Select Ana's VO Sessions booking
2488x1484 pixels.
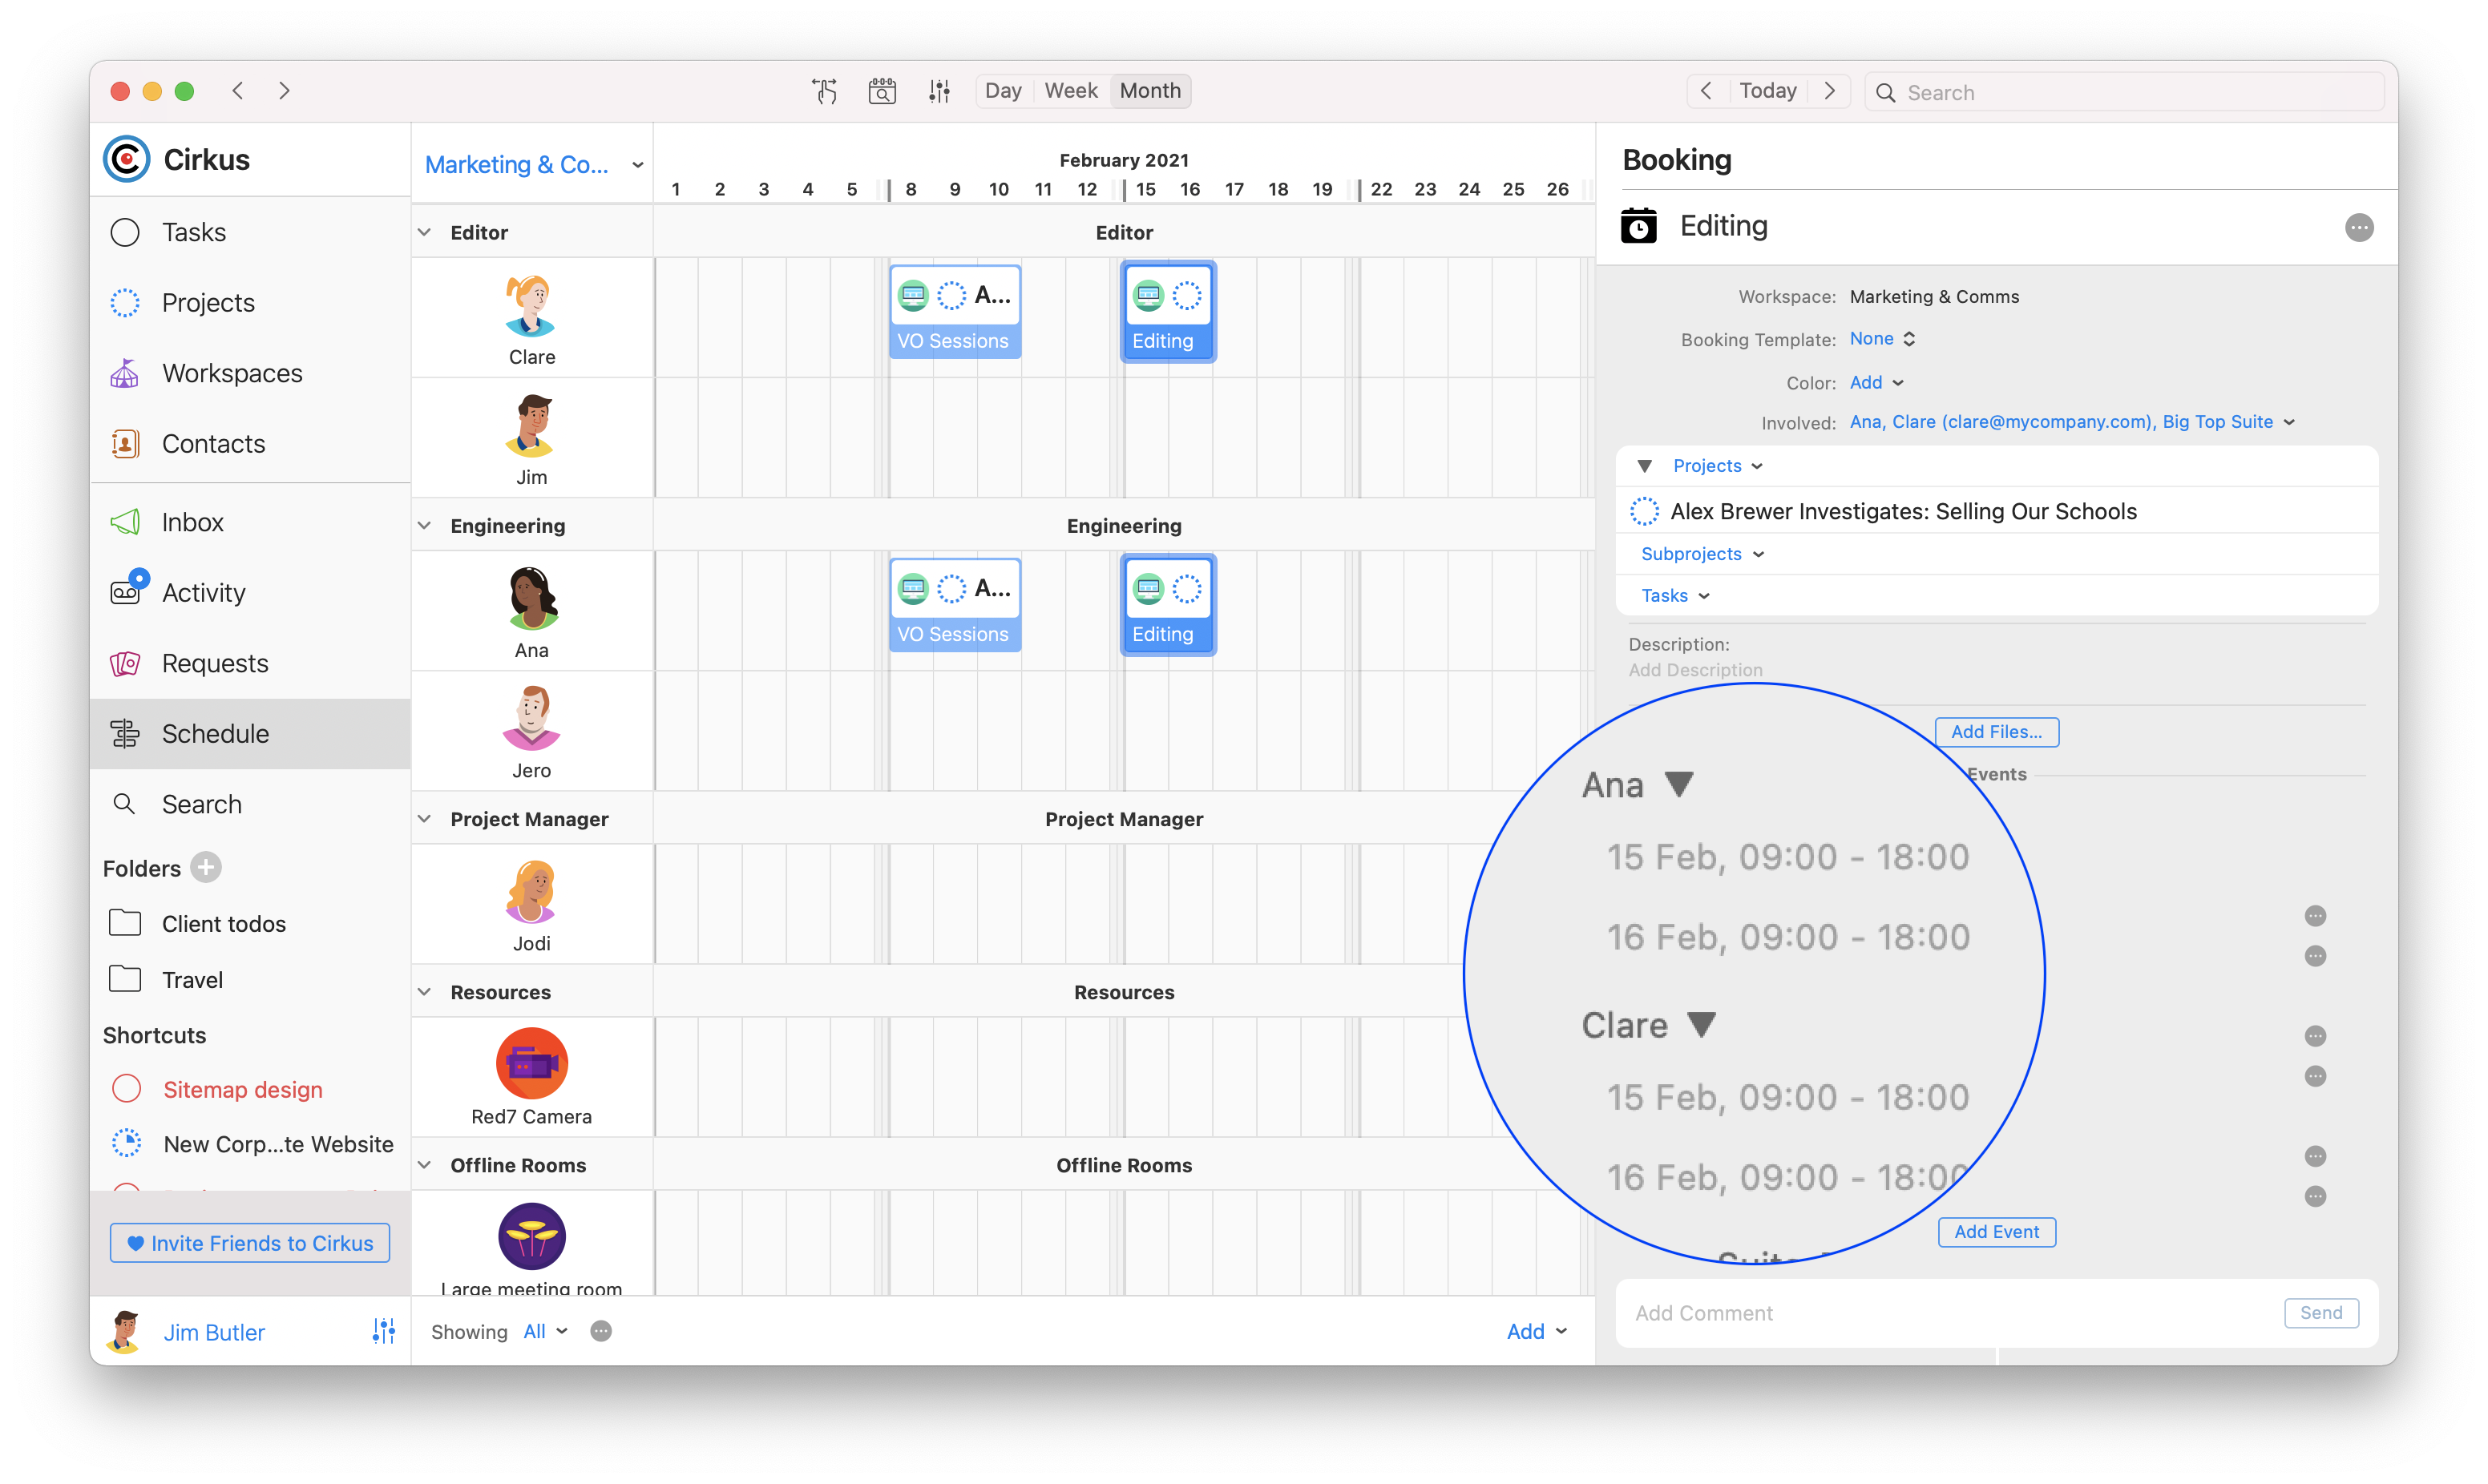955,605
